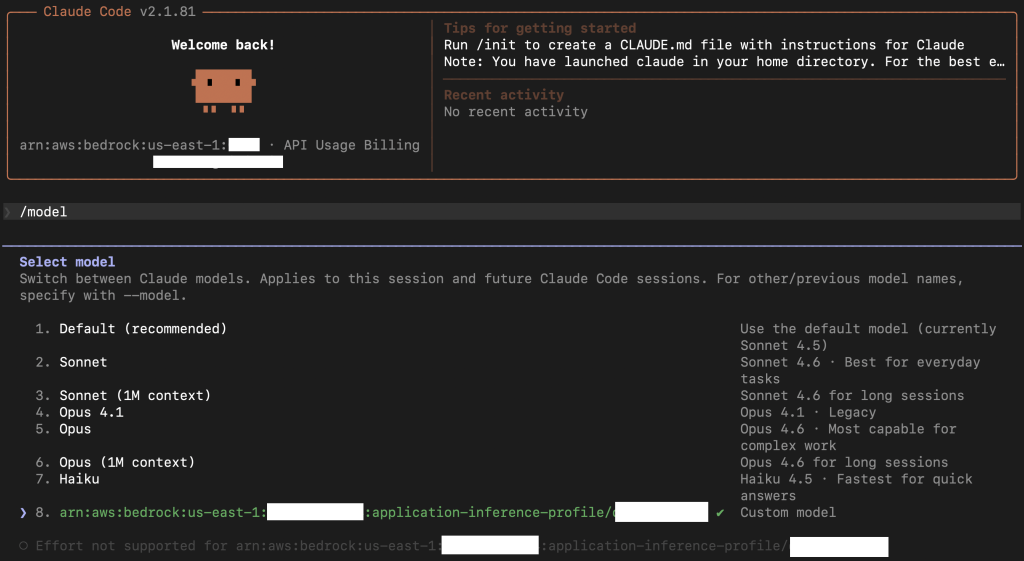
Task: Click the Select model heading
Action: click(67, 262)
